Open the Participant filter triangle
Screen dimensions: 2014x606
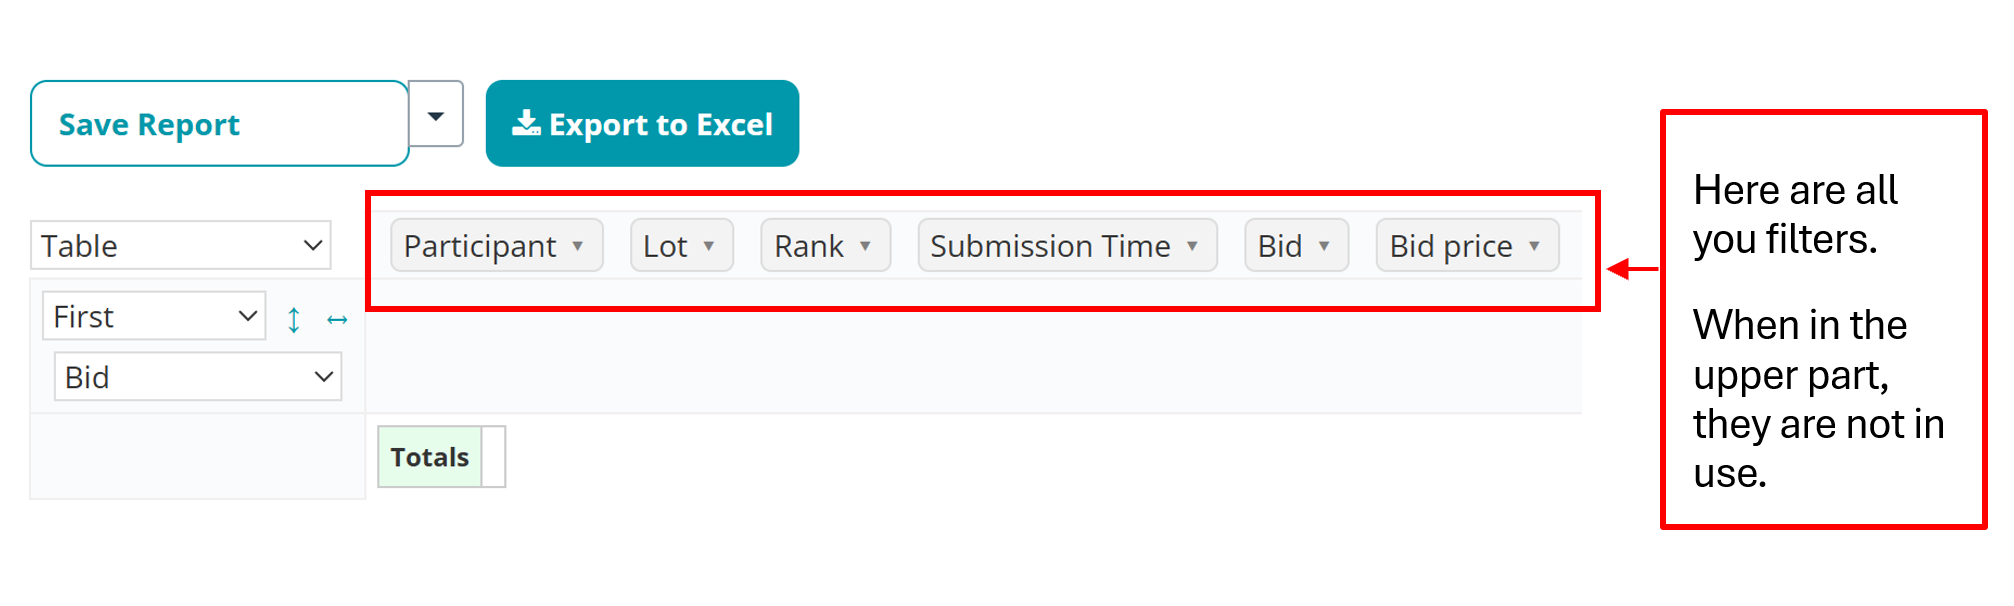pos(578,246)
